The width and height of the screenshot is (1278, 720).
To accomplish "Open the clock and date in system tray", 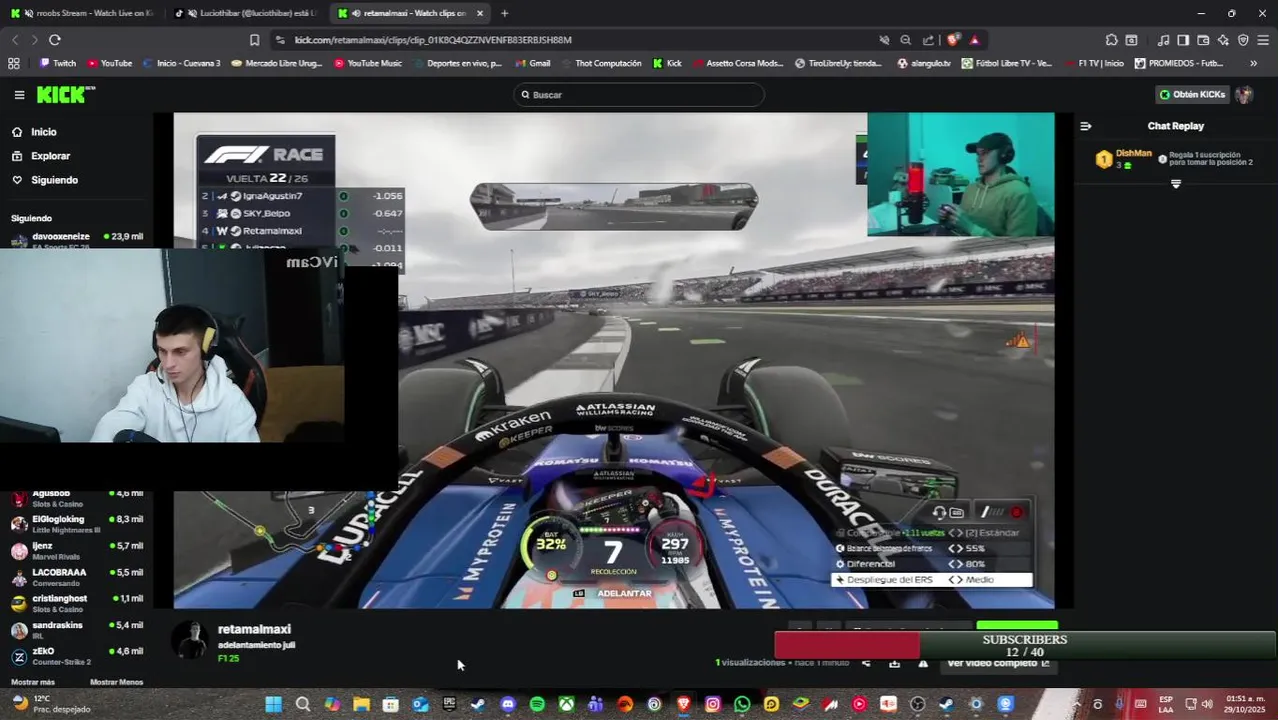I will pyautogui.click(x=1246, y=704).
